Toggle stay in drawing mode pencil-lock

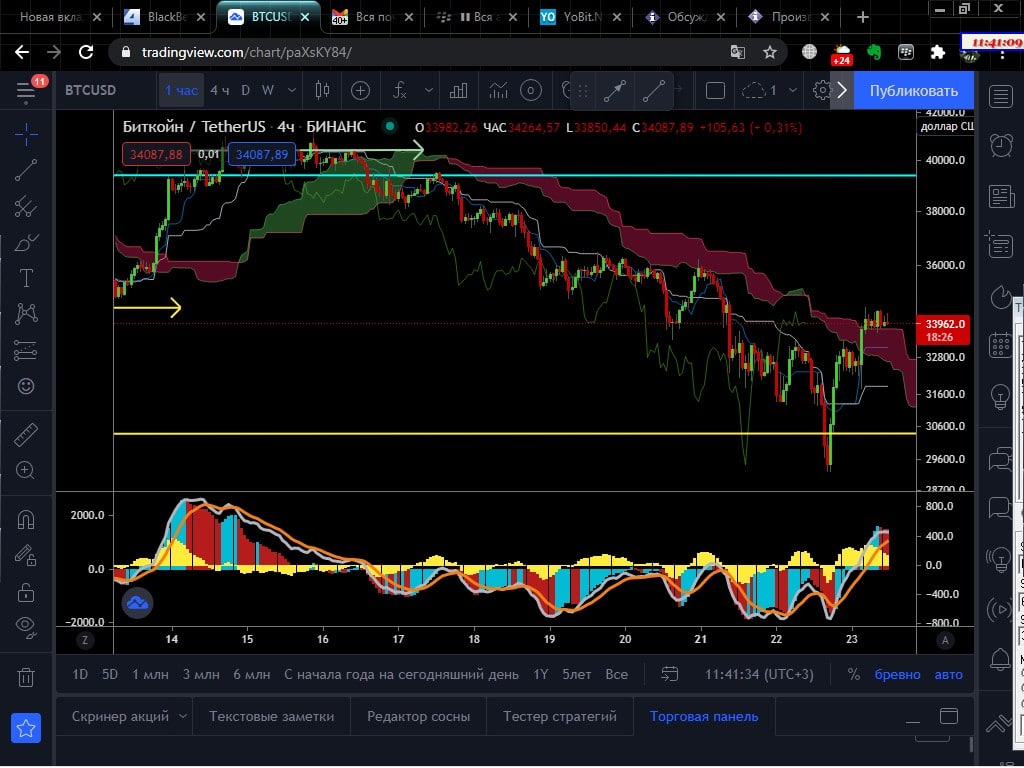[26, 556]
